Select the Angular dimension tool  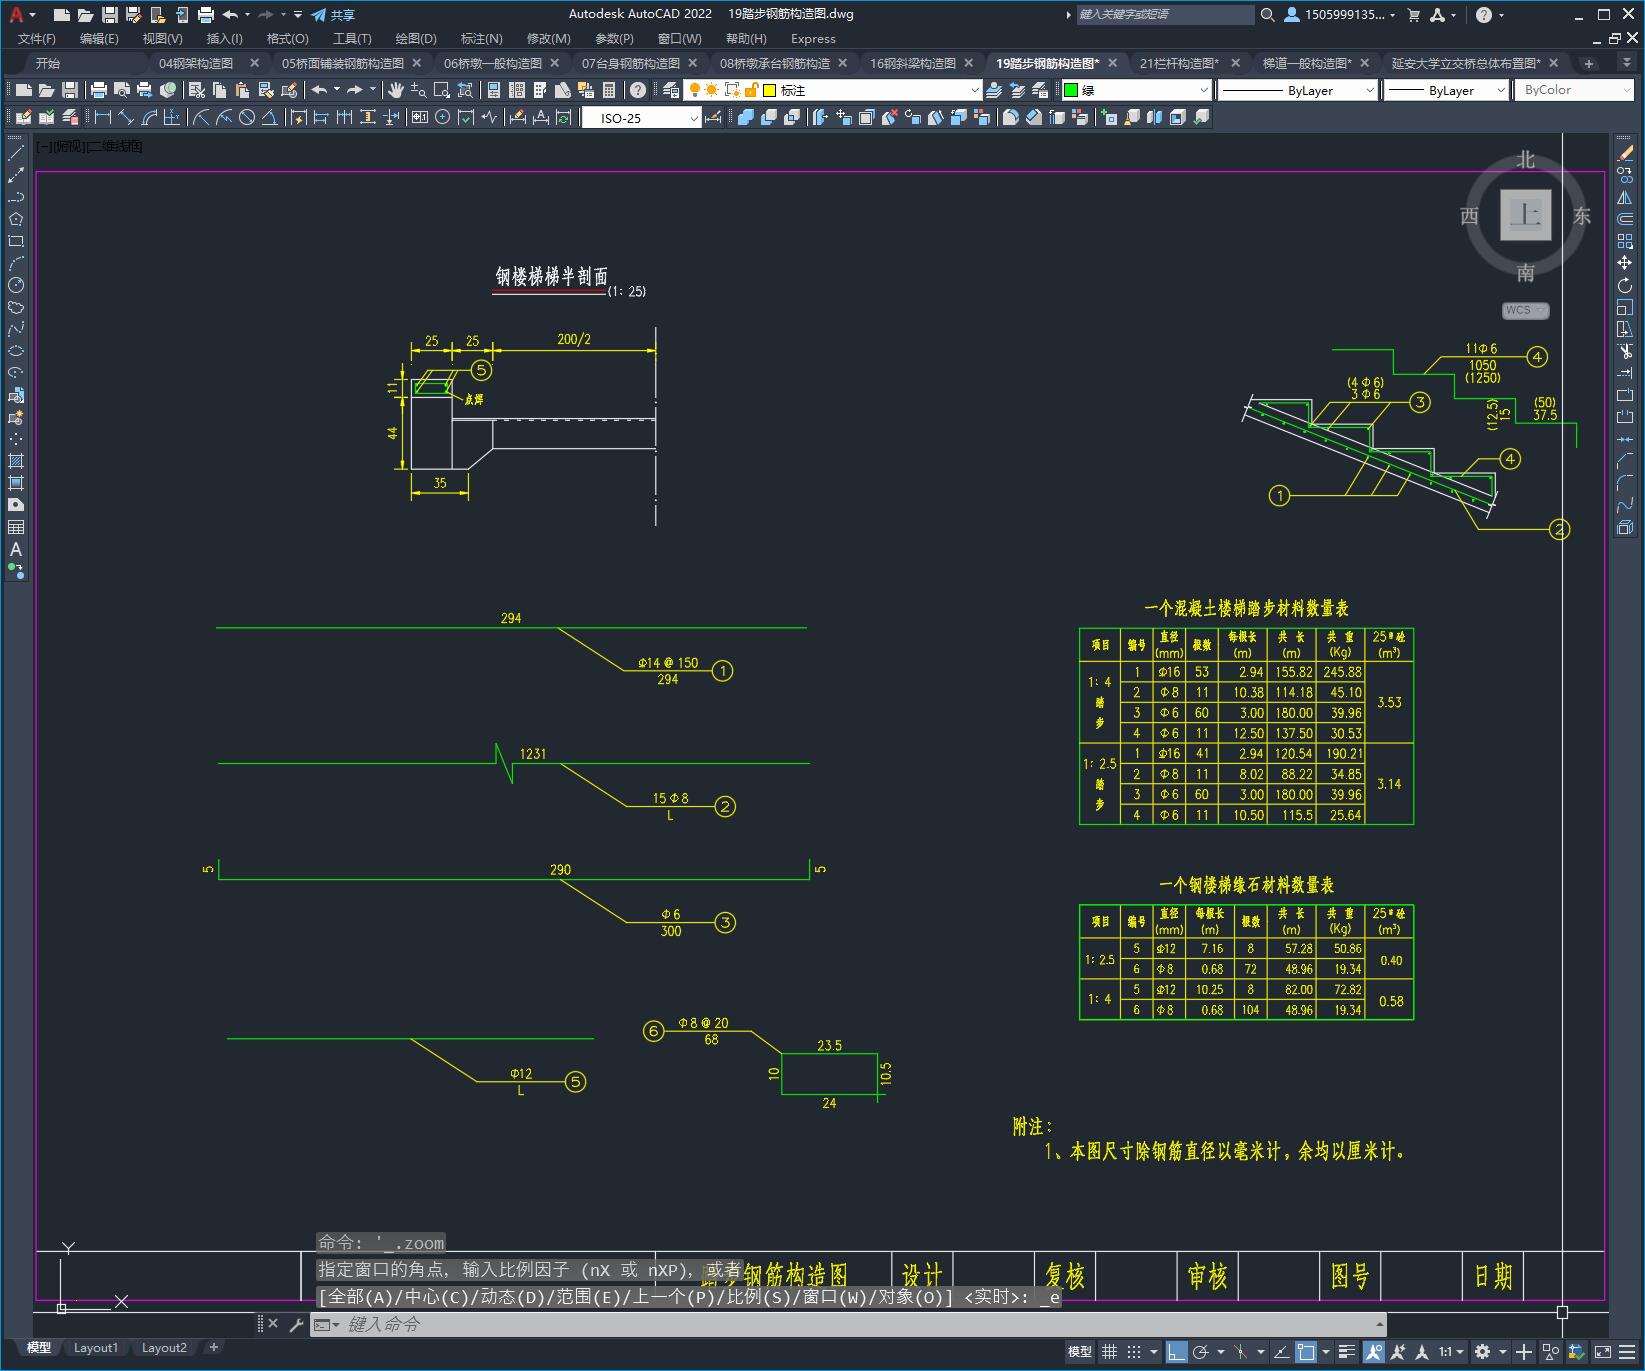tap(270, 117)
